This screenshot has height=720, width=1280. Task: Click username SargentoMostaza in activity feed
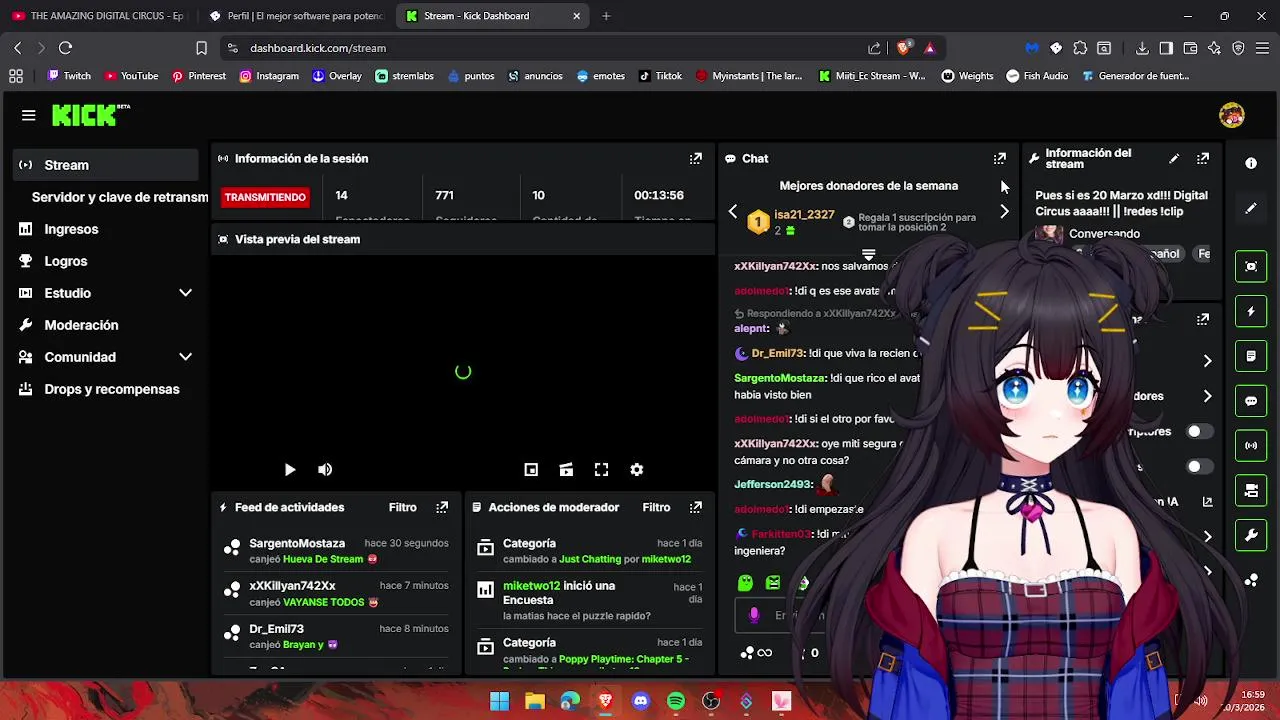pos(297,543)
